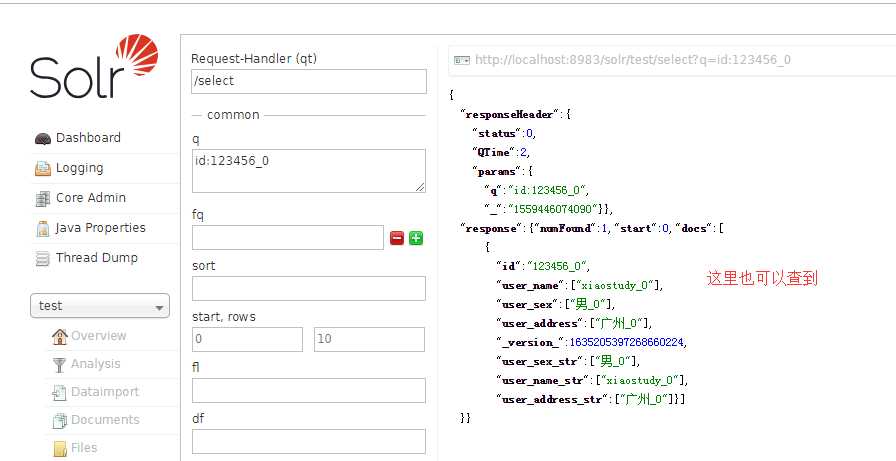Click the Java Properties jar icon
The width and height of the screenshot is (896, 461).
click(x=43, y=229)
